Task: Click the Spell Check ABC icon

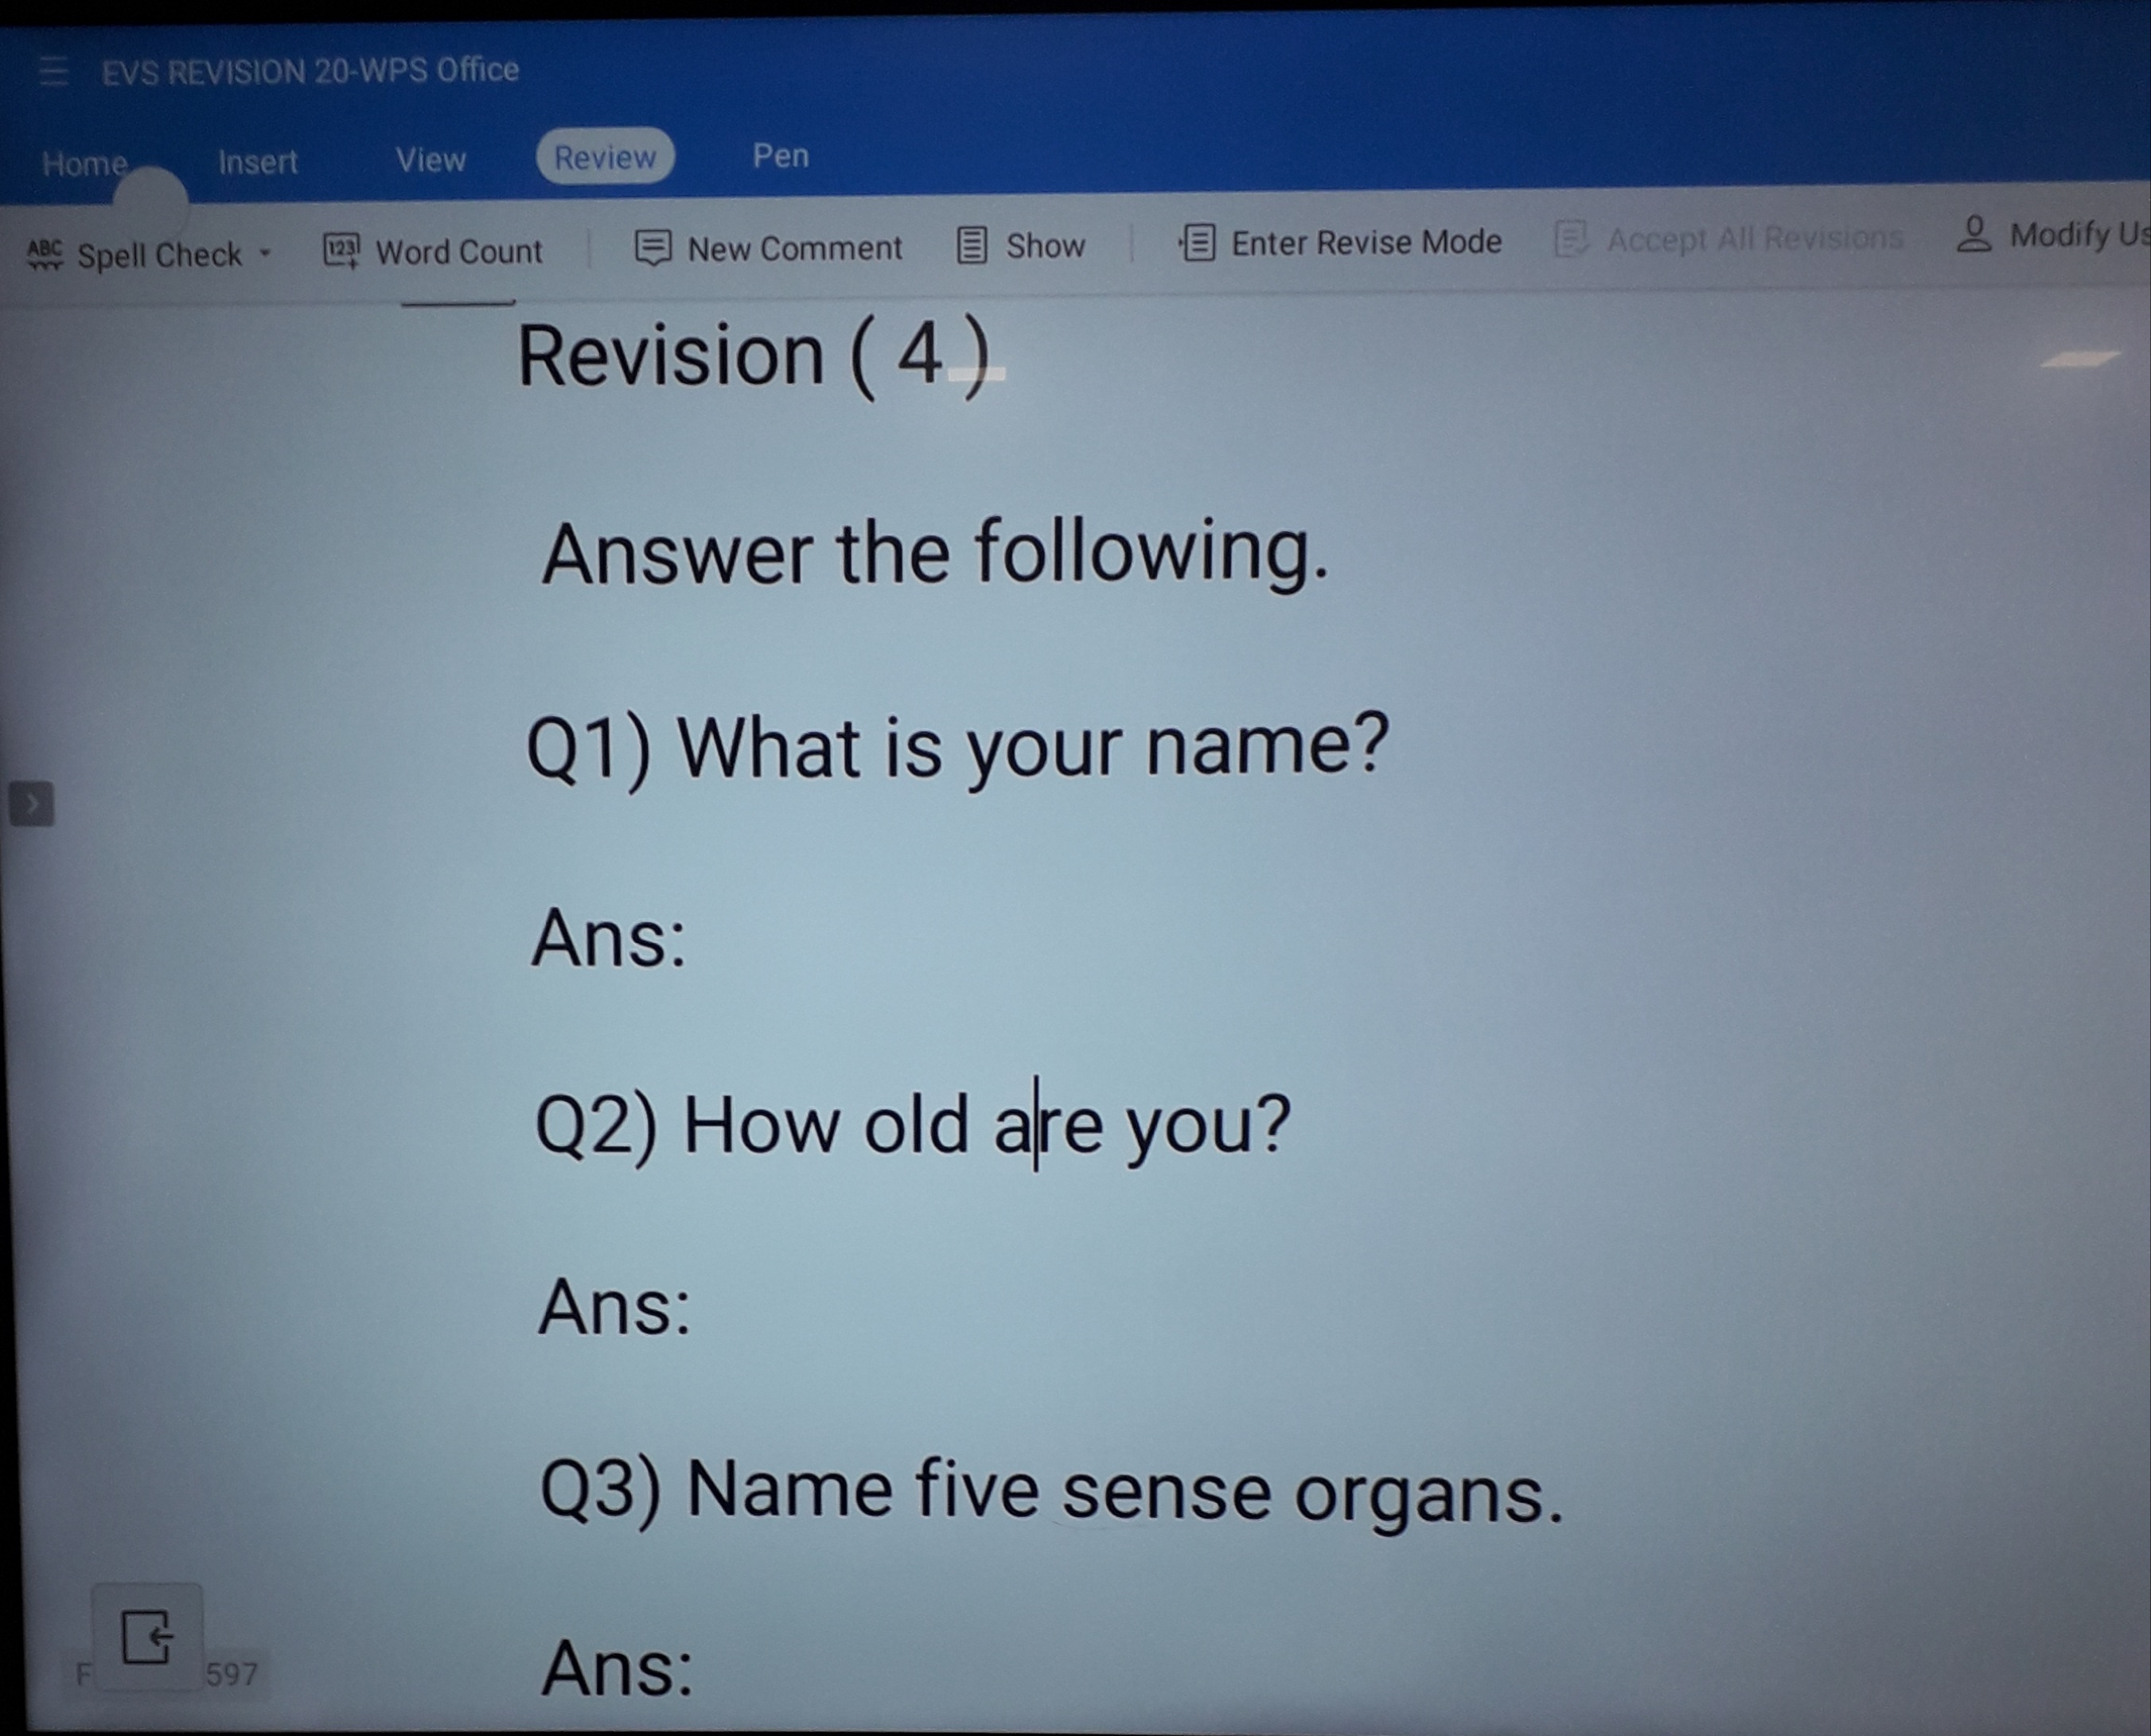Action: point(45,254)
